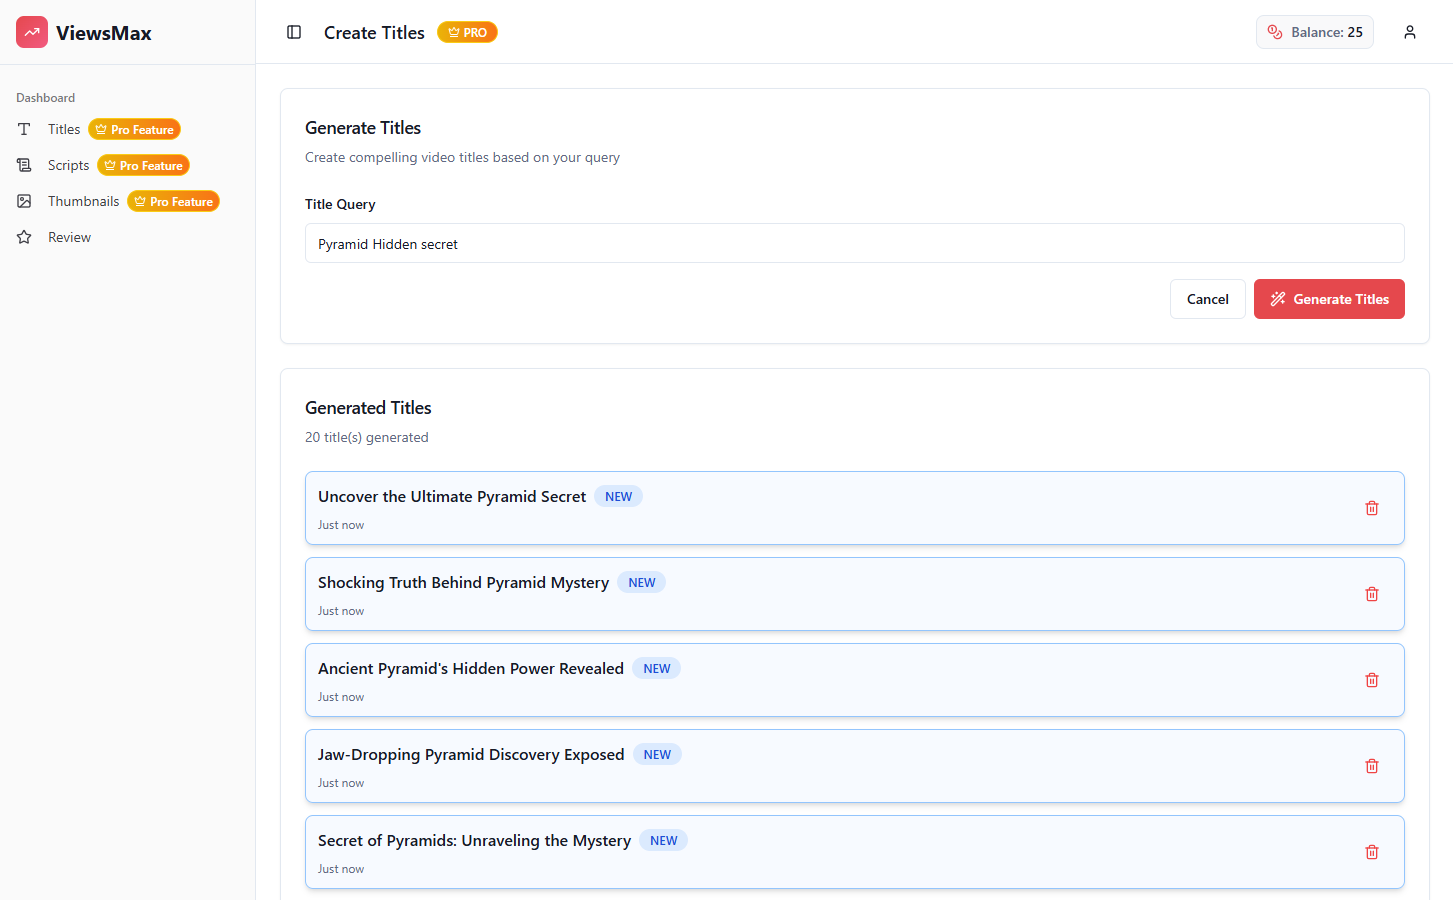Delete 'Uncover the Ultimate Pyramid Secret' title

tap(1372, 508)
